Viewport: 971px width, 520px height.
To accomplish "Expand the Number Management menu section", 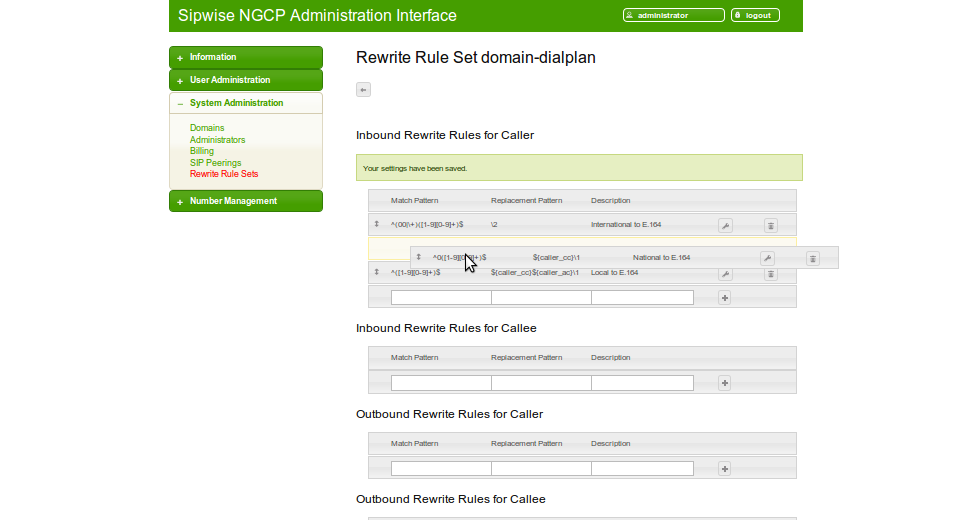I will pos(246,201).
